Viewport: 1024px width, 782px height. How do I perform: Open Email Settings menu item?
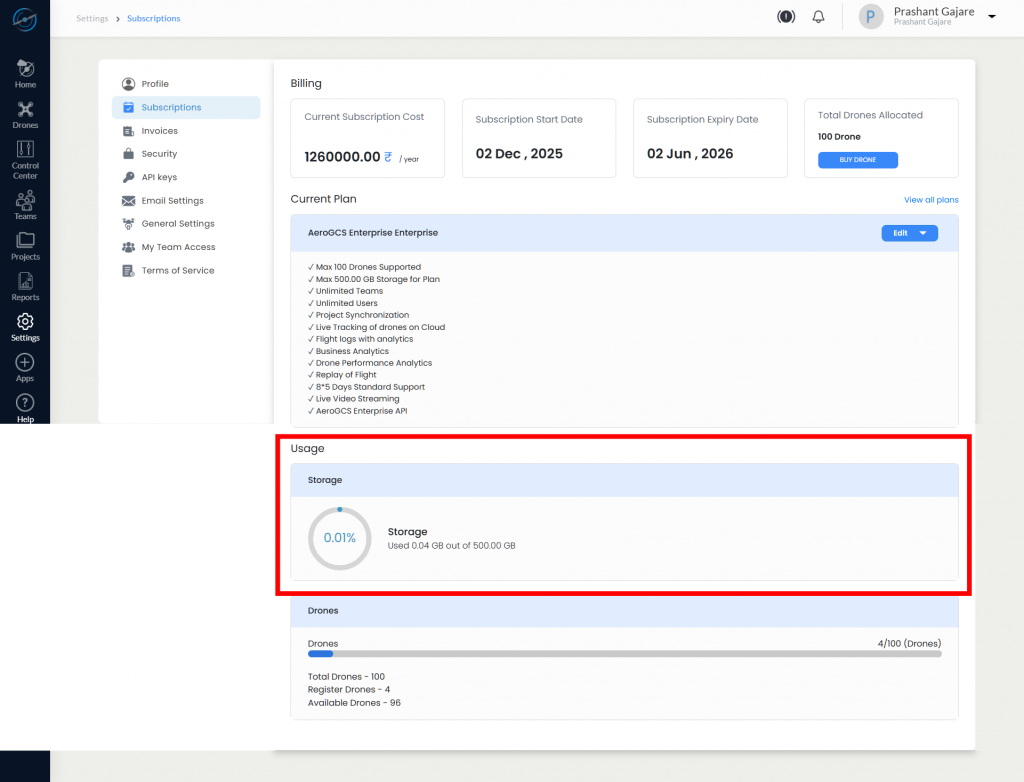[172, 201]
